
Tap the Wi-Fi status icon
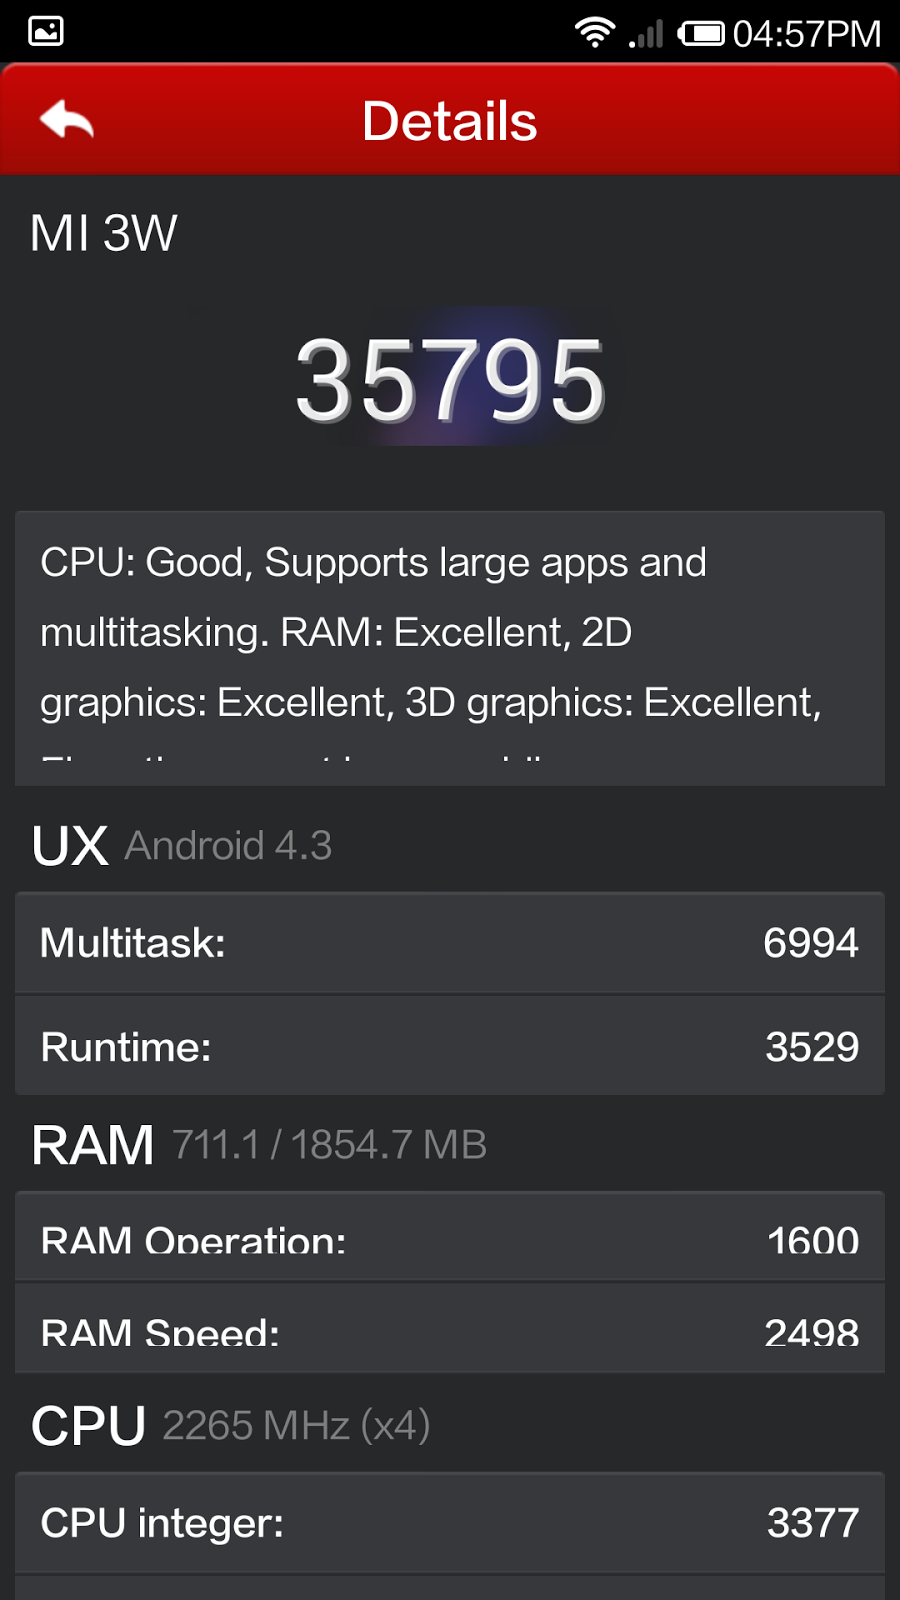pyautogui.click(x=594, y=33)
